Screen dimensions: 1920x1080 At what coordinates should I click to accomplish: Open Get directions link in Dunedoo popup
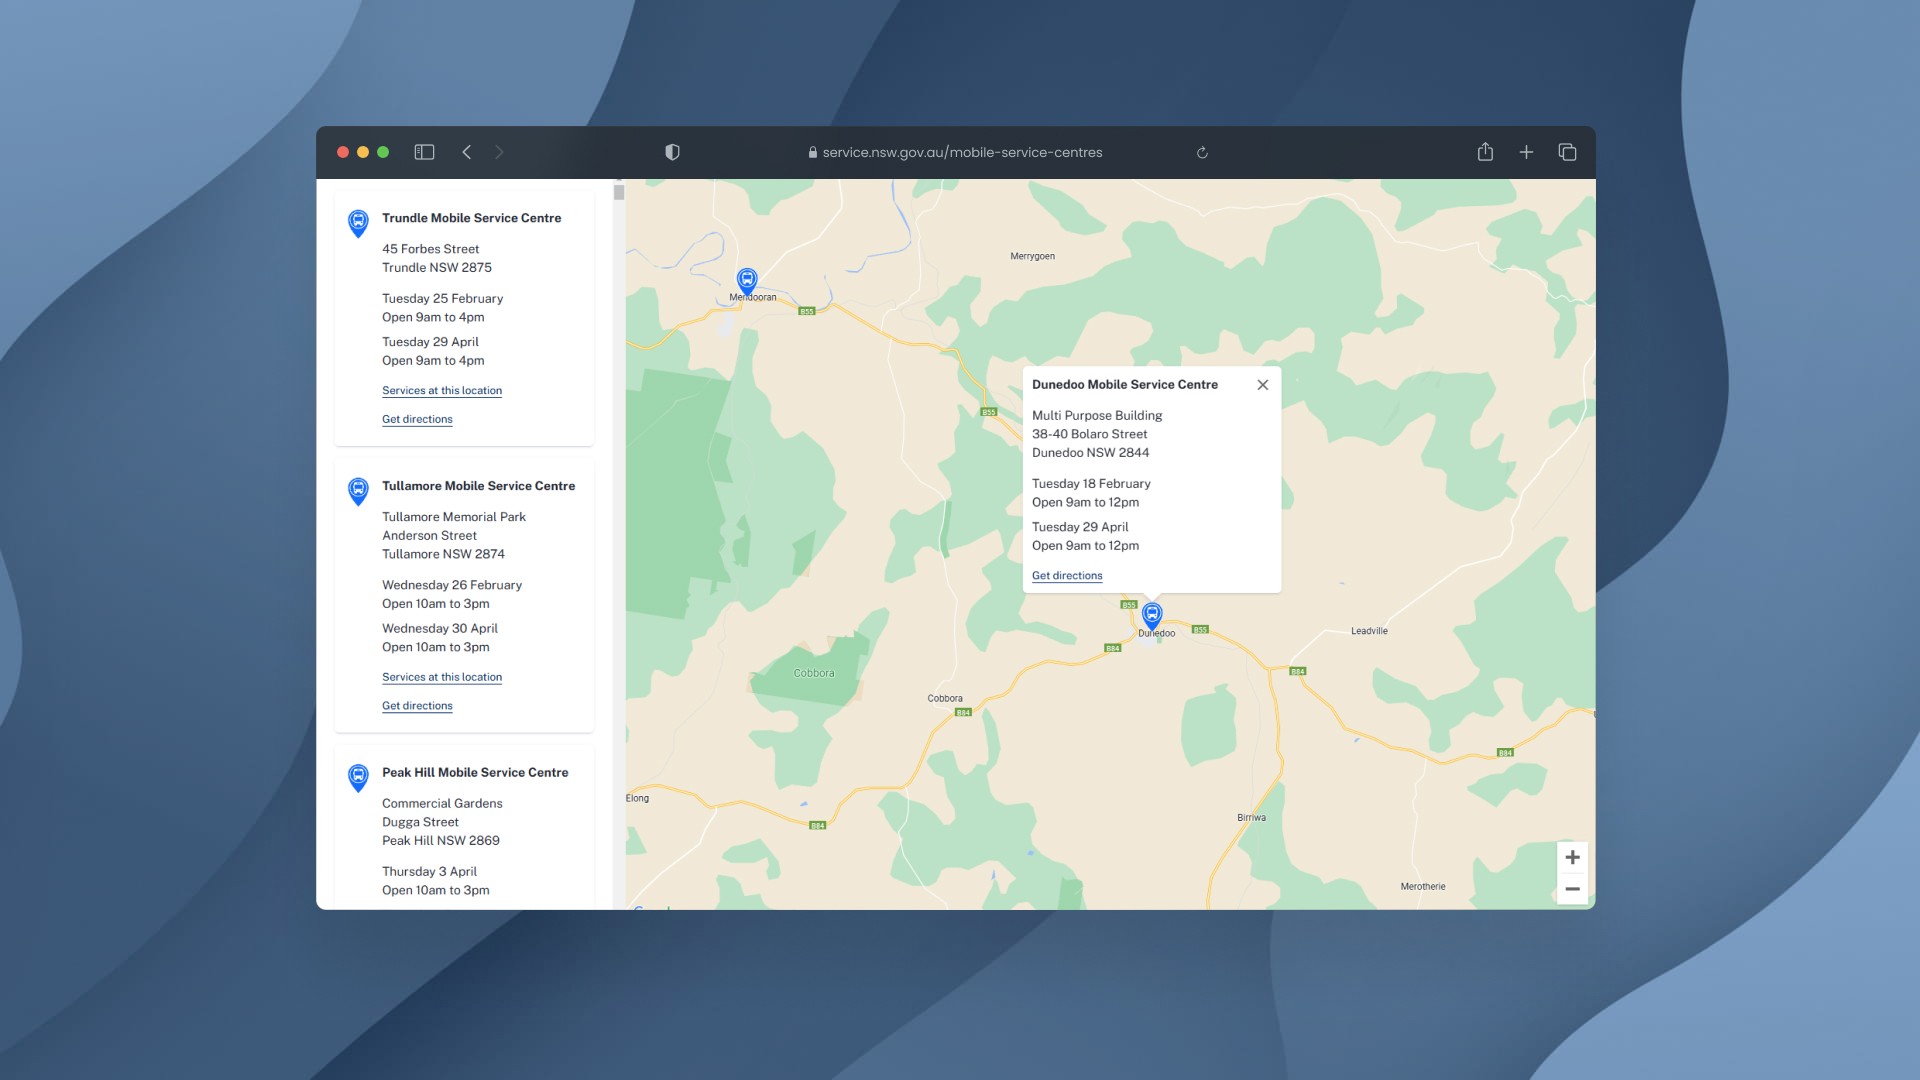[1067, 576]
